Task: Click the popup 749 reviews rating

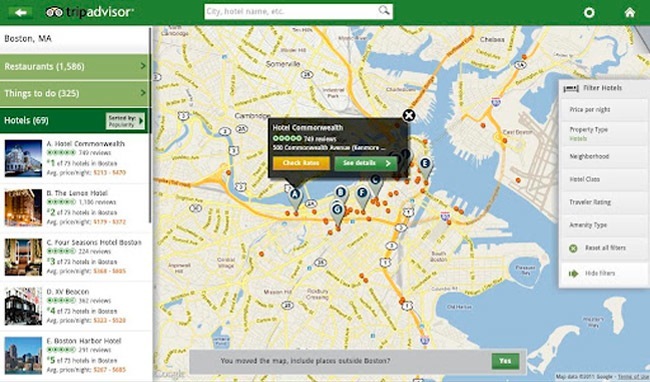Action: [305, 139]
